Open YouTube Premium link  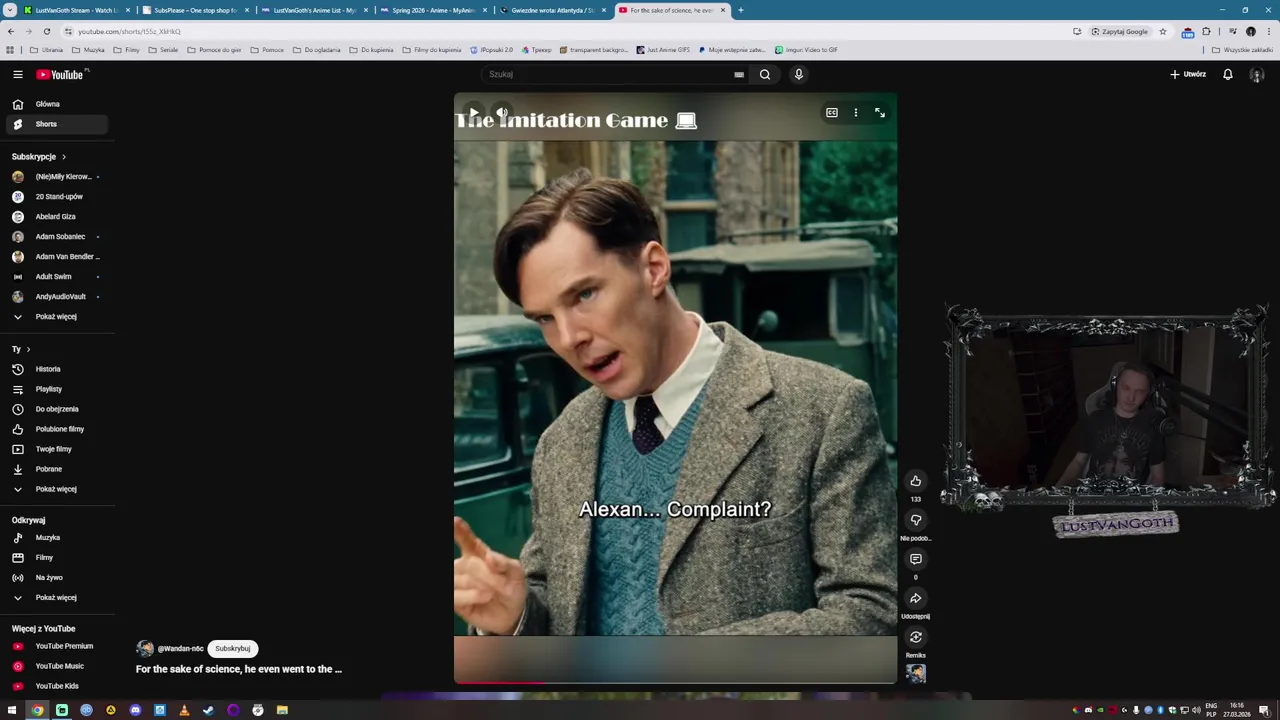(x=57, y=646)
